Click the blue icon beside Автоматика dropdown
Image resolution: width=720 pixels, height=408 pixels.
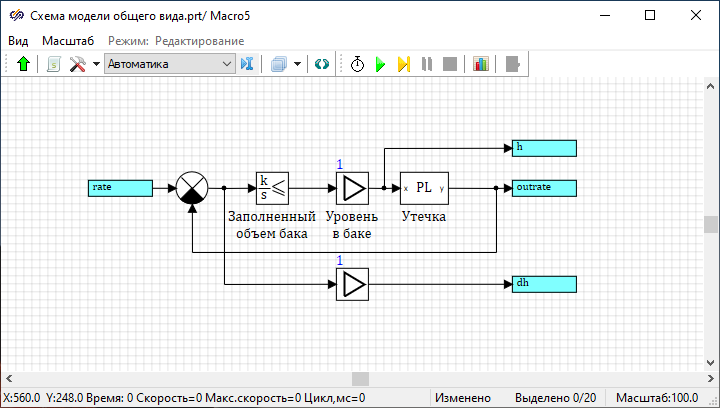click(248, 64)
